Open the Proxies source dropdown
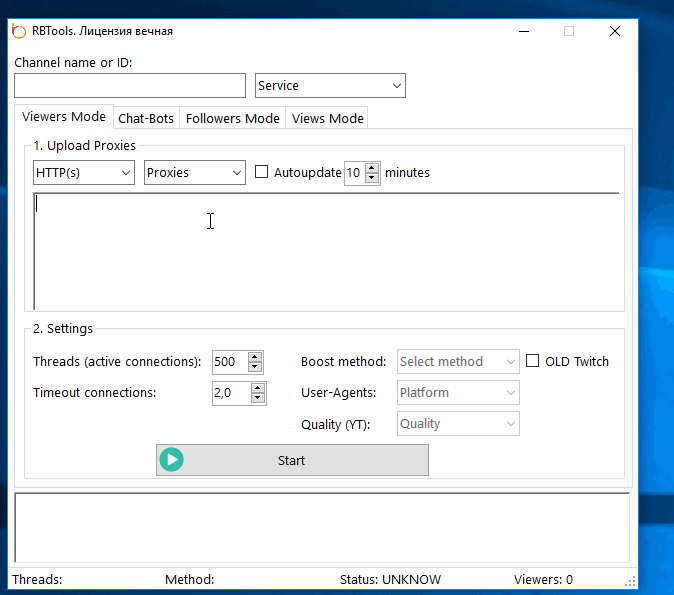This screenshot has height=595, width=674. pyautogui.click(x=195, y=173)
